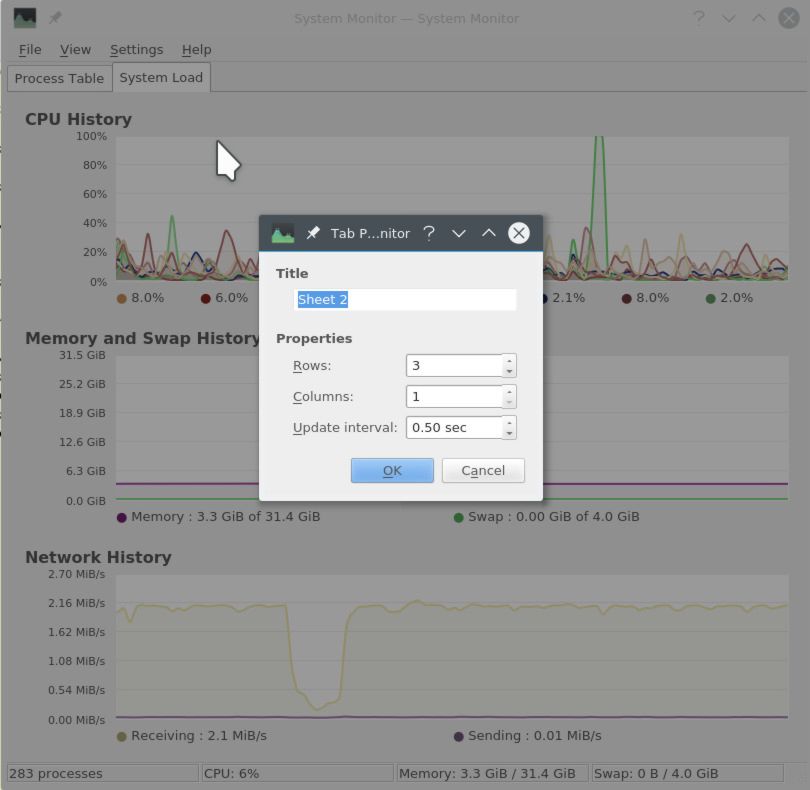Click the 'Memory : 3.3 GiB of 31.4 GiB' legend
This screenshot has width=810, height=790.
[x=226, y=517]
